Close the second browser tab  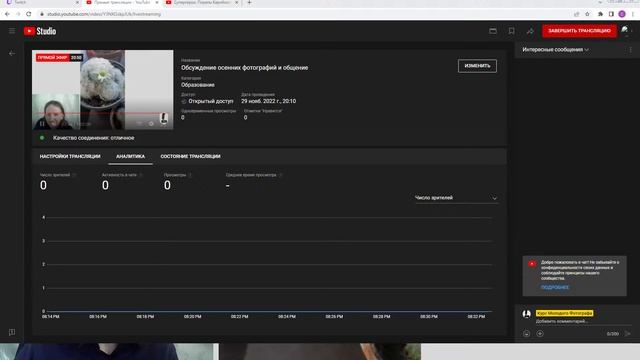click(157, 2)
